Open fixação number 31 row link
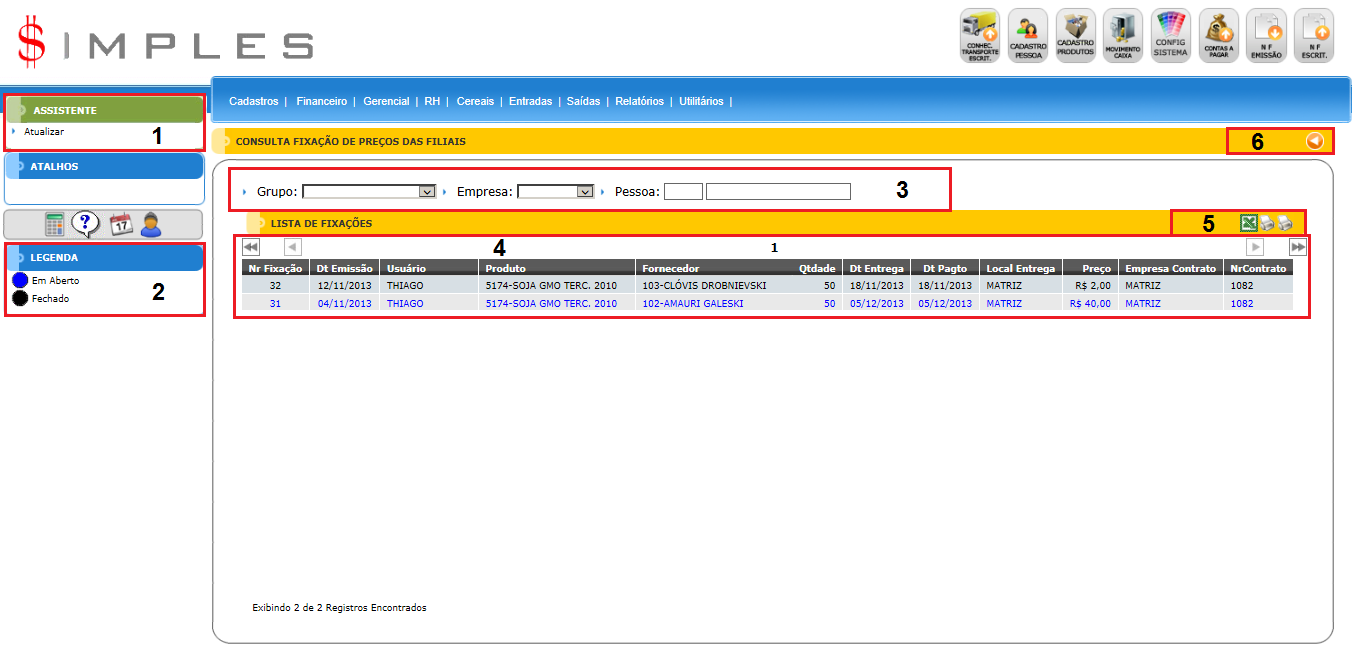The width and height of the screenshot is (1352, 648). tap(275, 304)
